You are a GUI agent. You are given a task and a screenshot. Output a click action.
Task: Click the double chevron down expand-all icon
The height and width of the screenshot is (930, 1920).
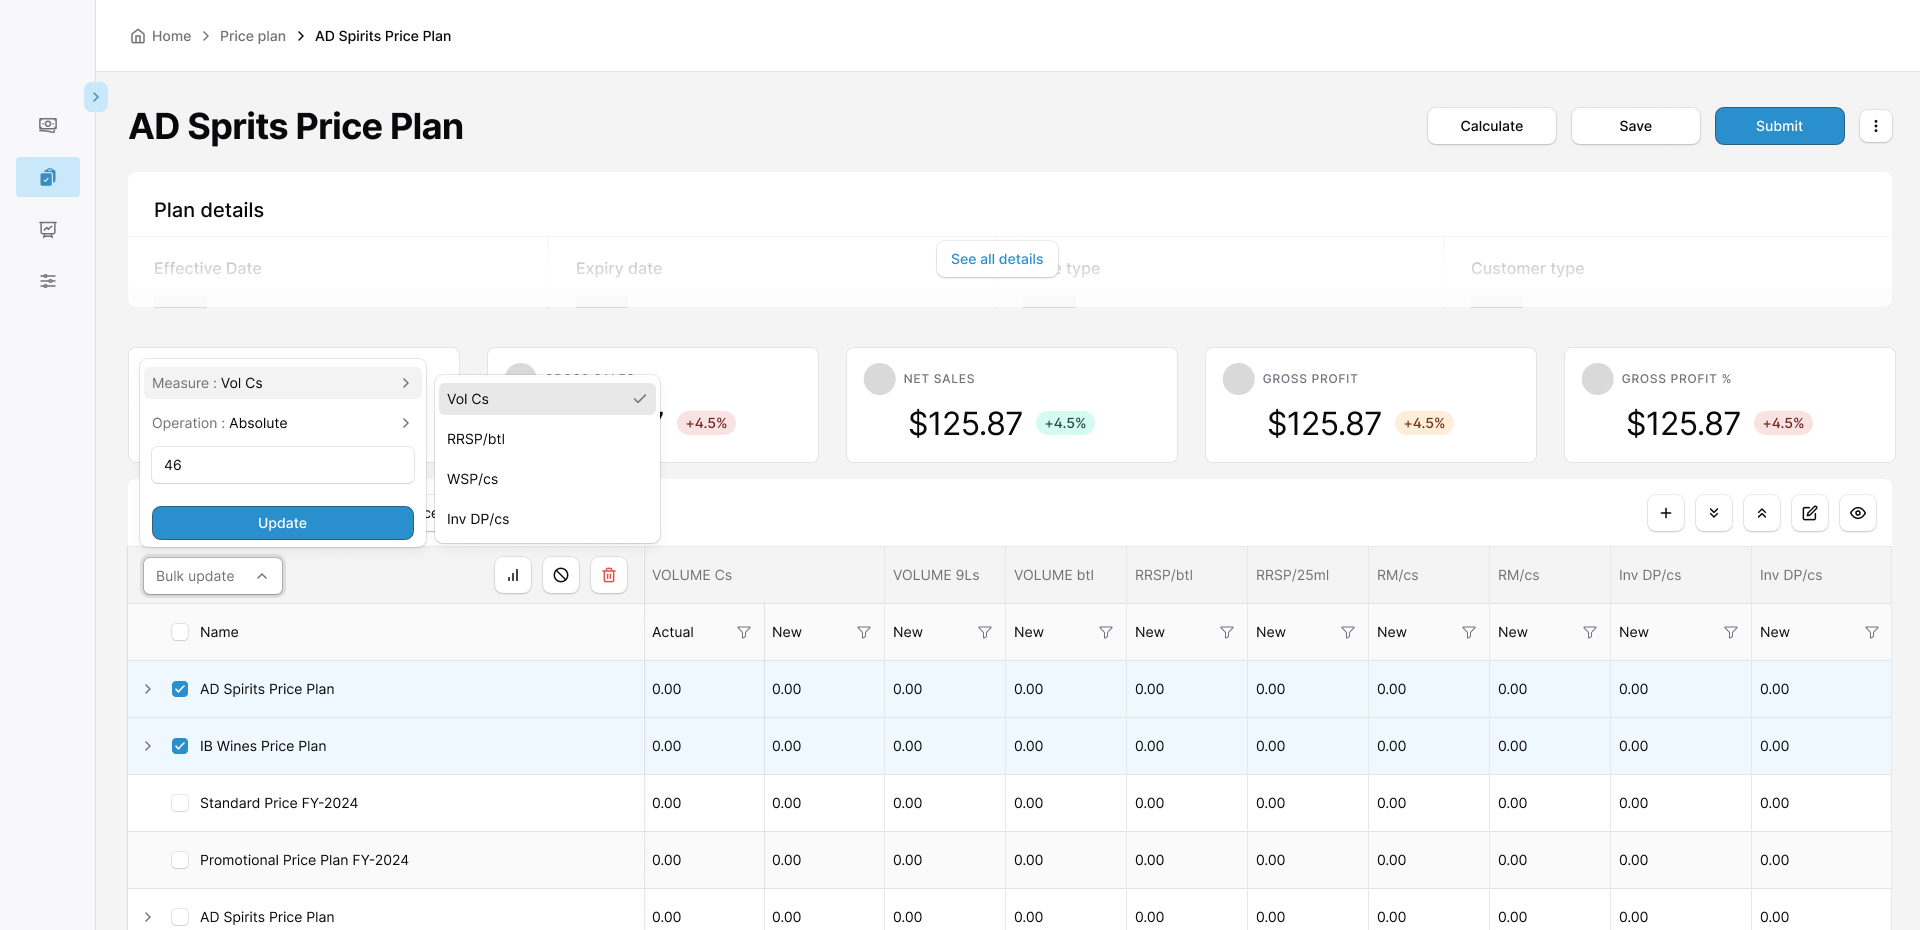1714,513
